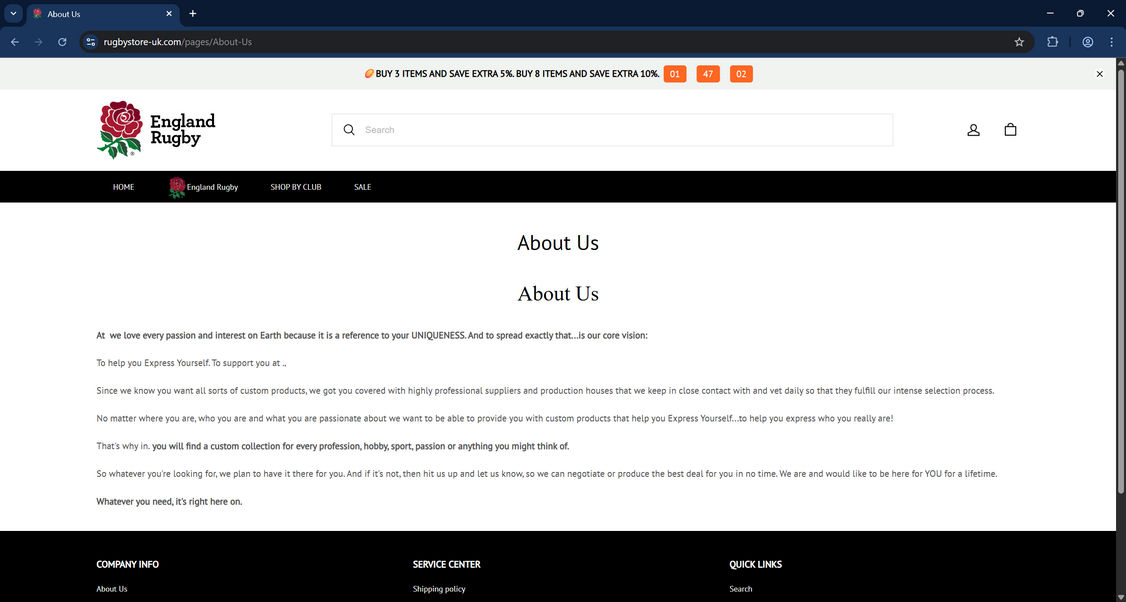Viewport: 1126px width, 602px height.
Task: Go to HOME in navigation bar
Action: tap(124, 187)
